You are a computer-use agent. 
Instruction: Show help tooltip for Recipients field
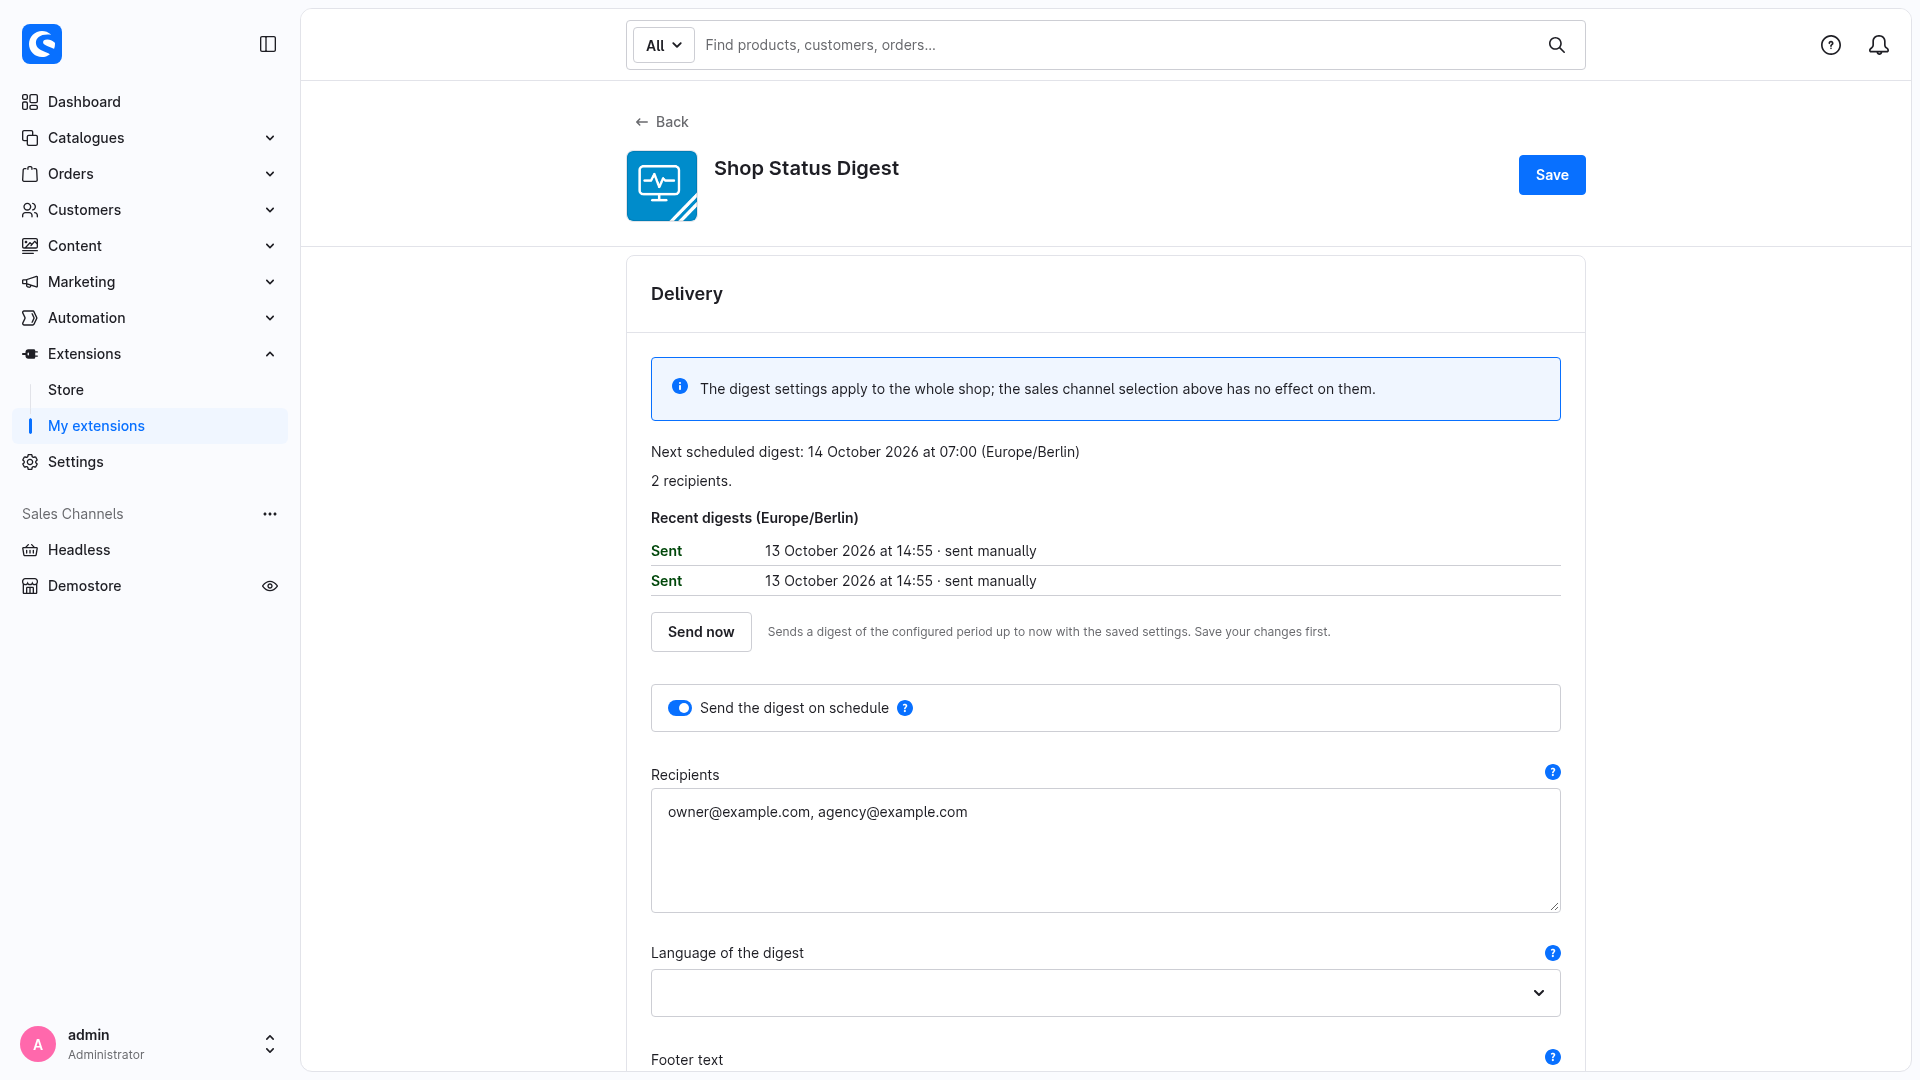pos(1553,772)
